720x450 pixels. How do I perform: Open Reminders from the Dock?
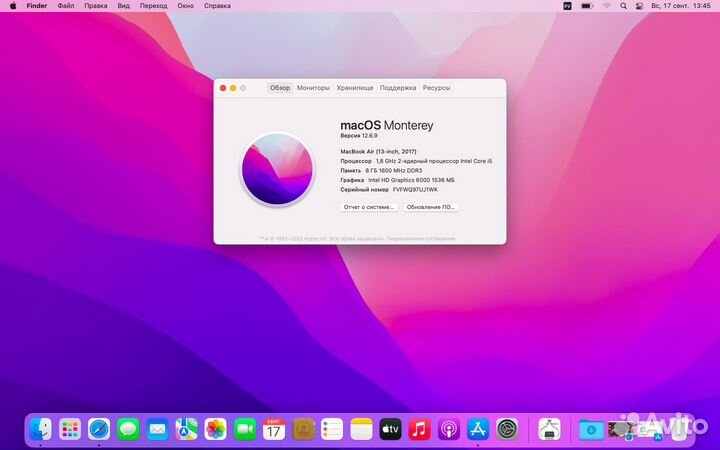pos(332,429)
